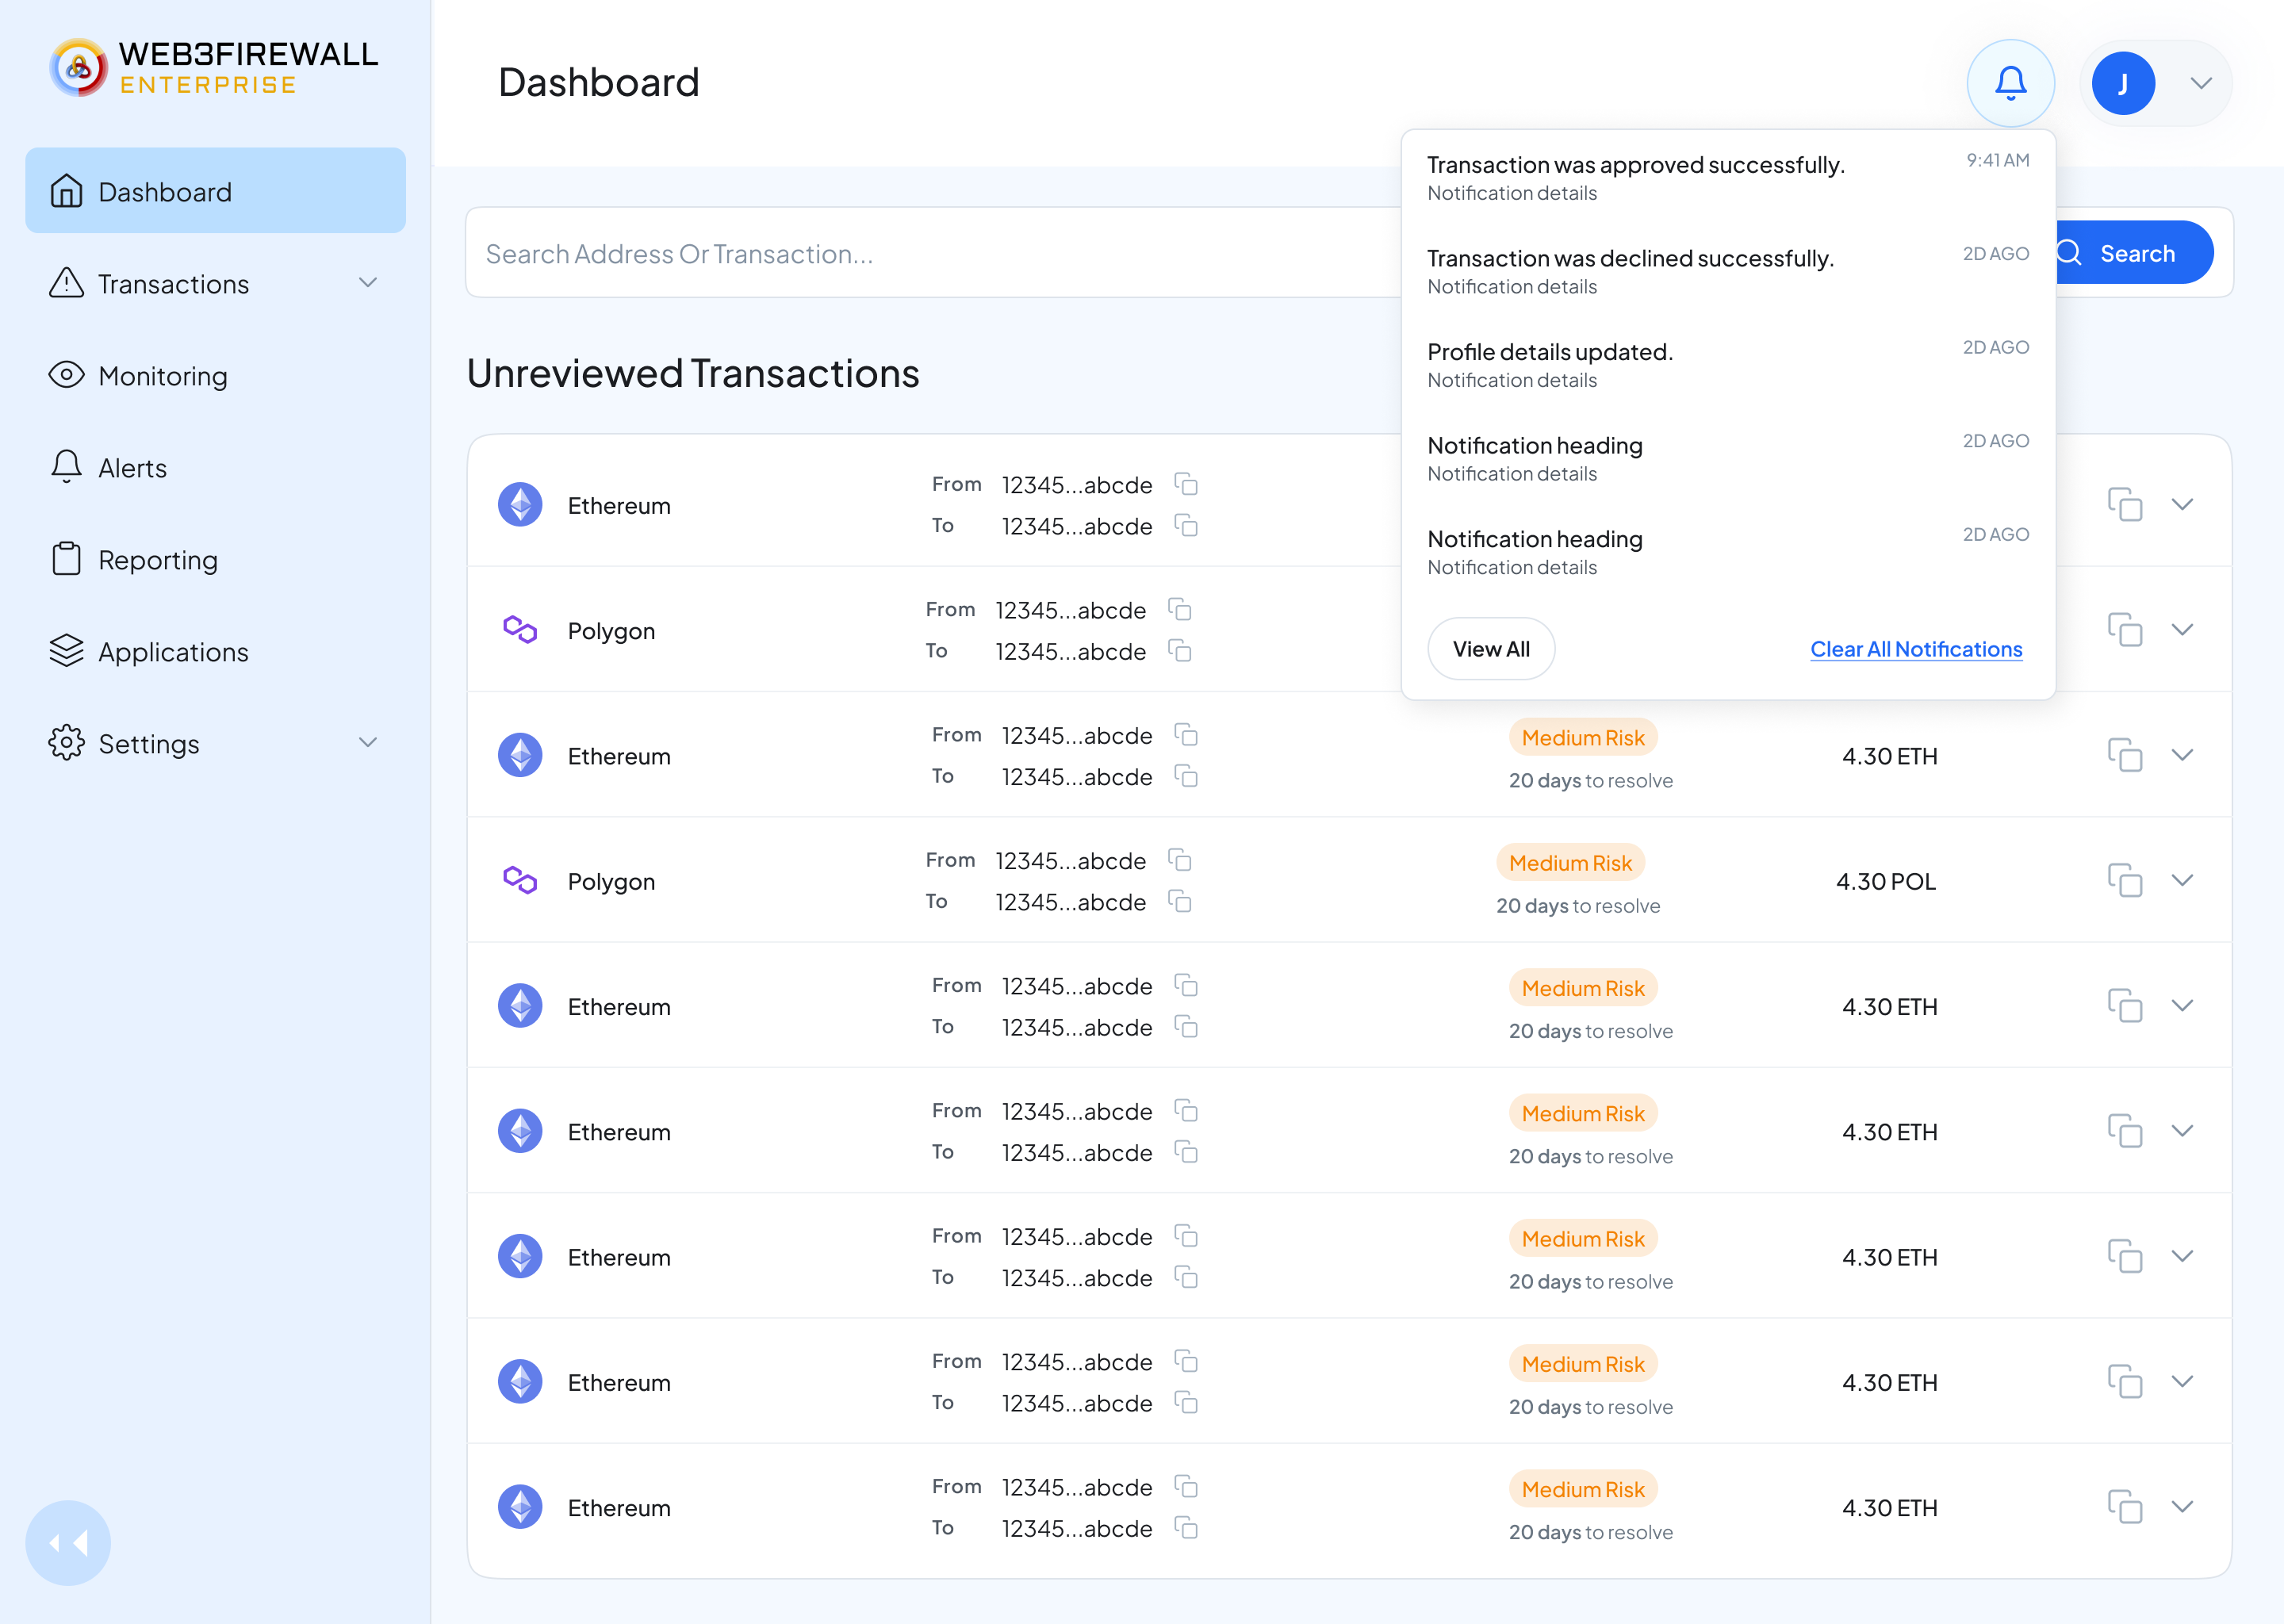Screen dimensions: 2284x1624
Task: Expand the last Ethereum transaction row
Action: pos(2182,1506)
